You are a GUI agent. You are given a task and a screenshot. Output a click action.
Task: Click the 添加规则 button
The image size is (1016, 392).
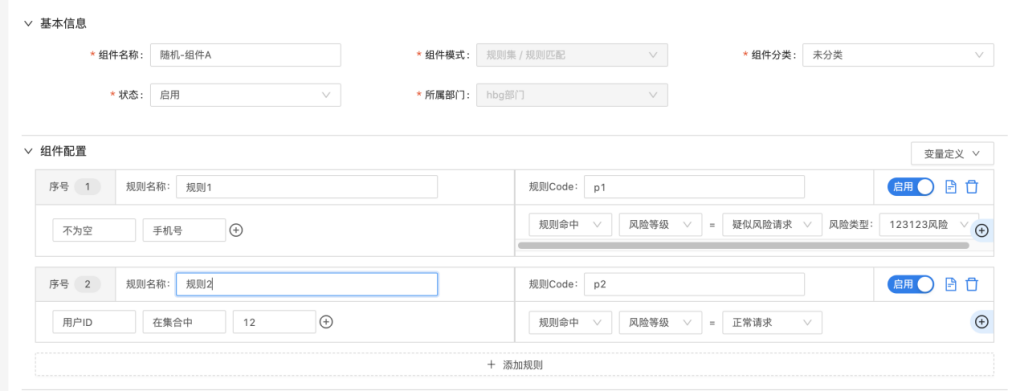pyautogui.click(x=514, y=364)
